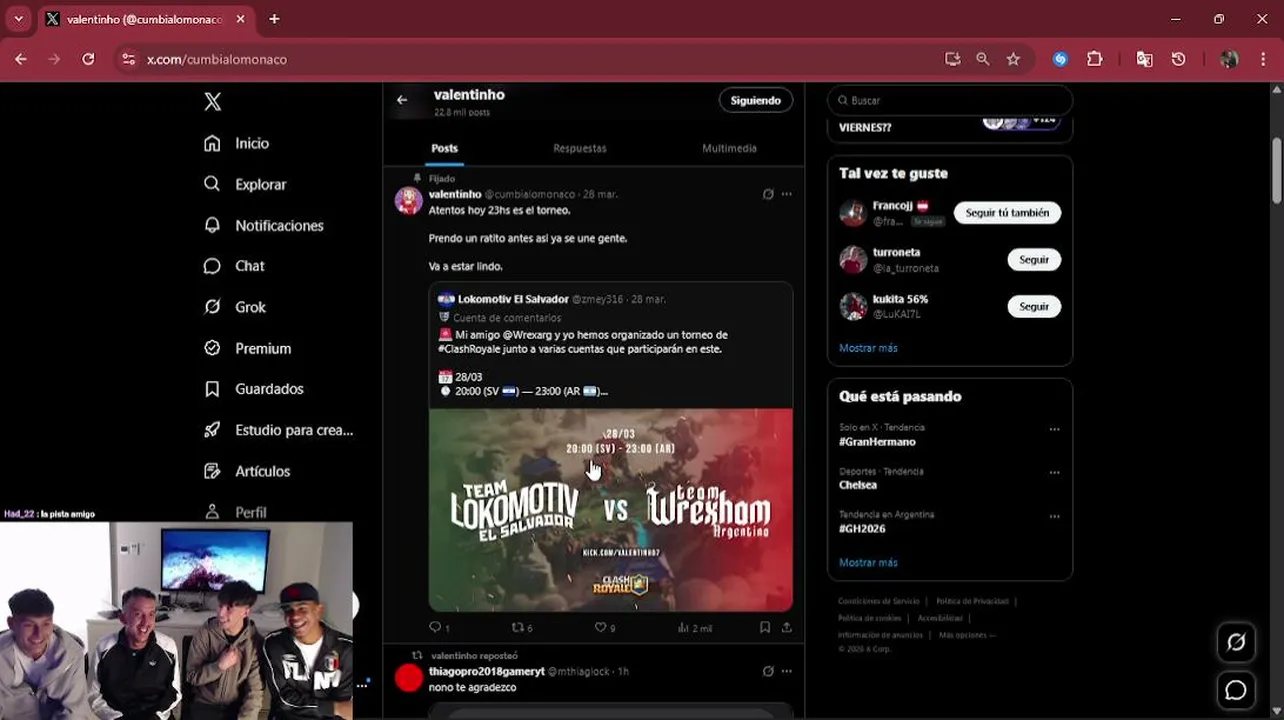The width and height of the screenshot is (1284, 720).
Task: Like the pinned tournament post
Action: point(605,627)
